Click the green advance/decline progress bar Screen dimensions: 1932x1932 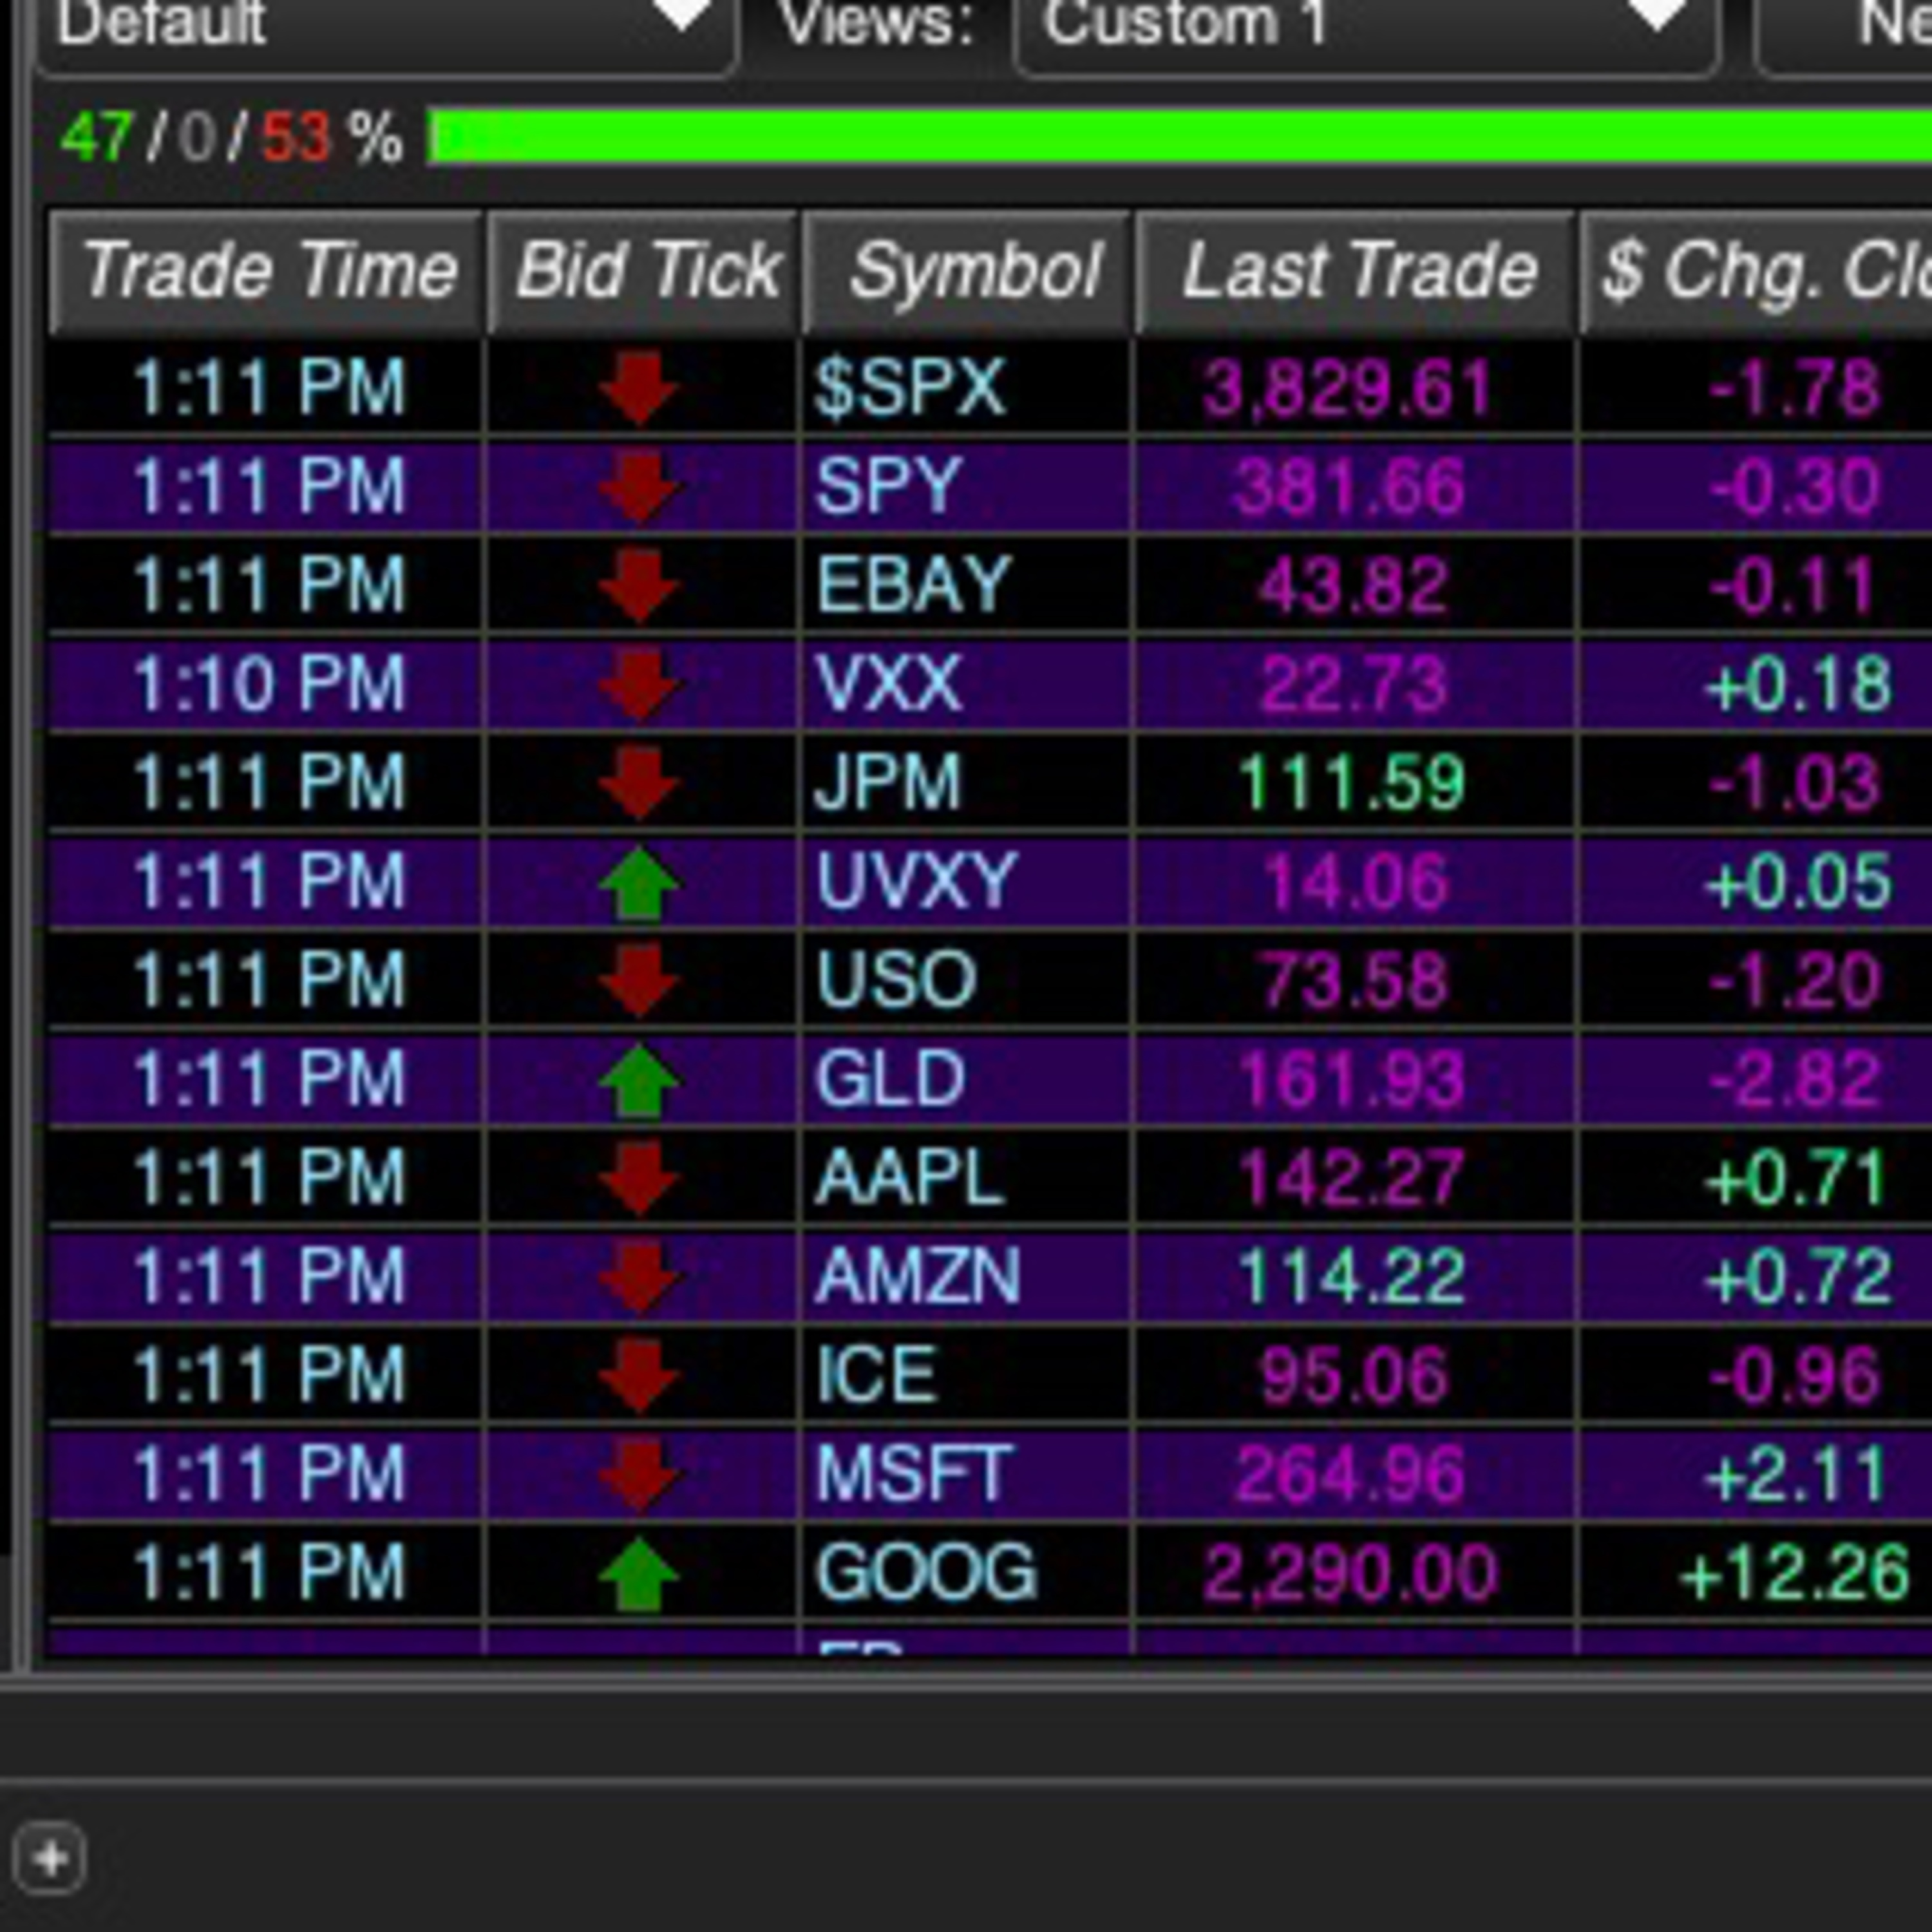1179,136
